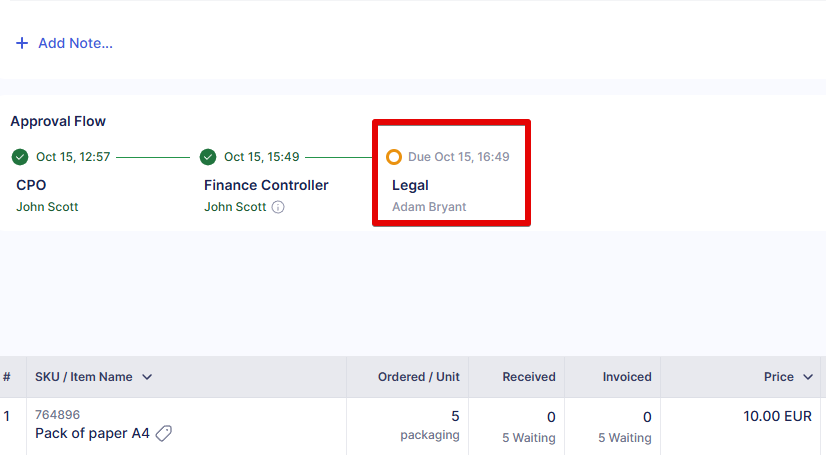
Task: Click the orange pending circle for Legal
Action: tap(394, 157)
